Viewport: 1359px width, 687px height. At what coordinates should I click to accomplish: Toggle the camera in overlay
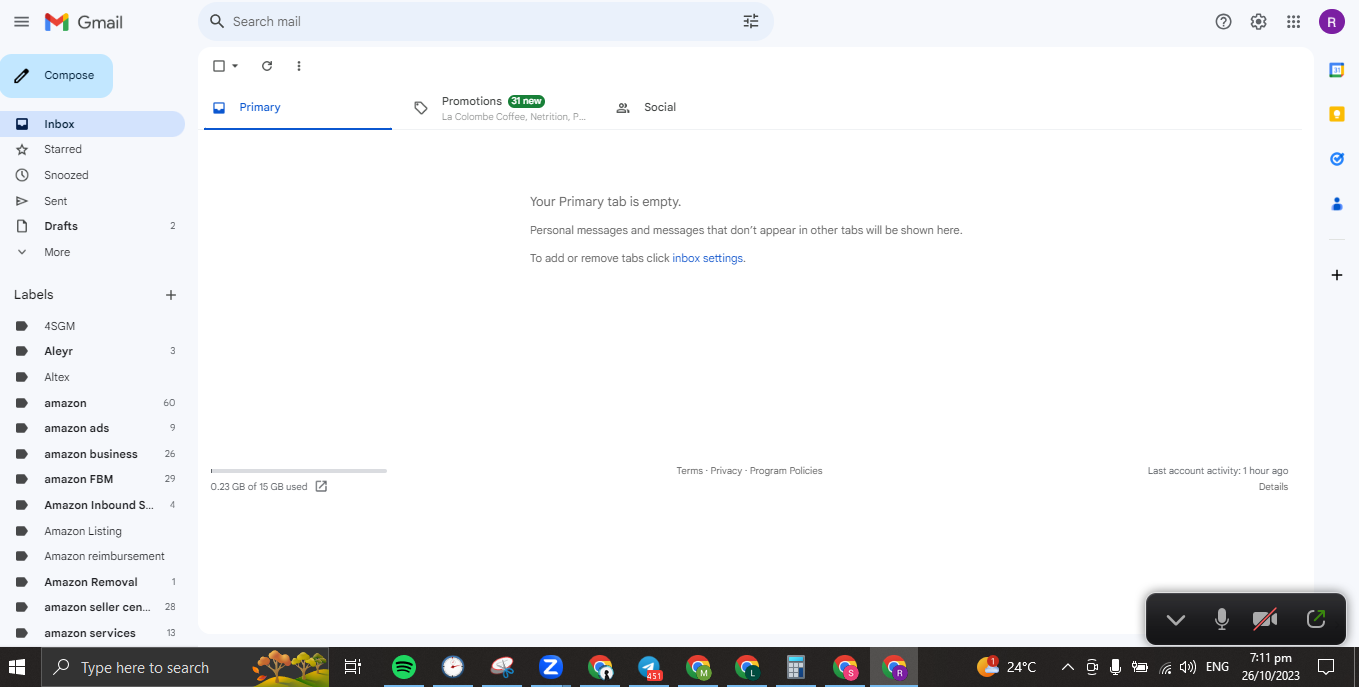coord(1265,620)
